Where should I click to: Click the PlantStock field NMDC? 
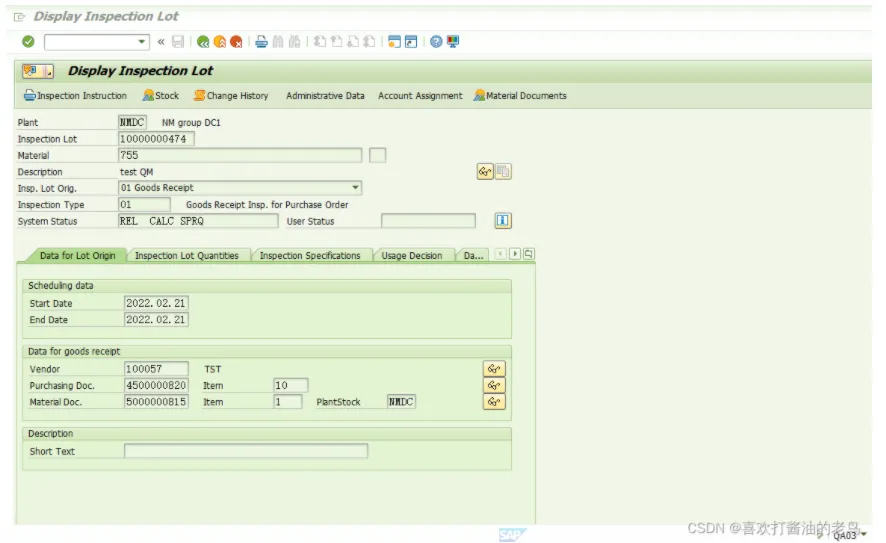coord(401,401)
